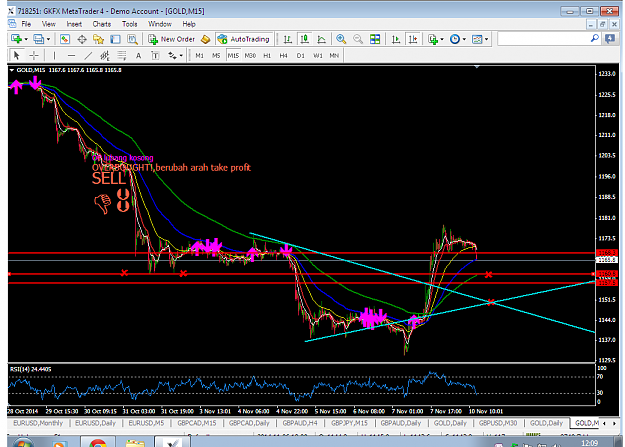Select the horizontal line tool
This screenshot has width=625, height=447.
click(x=71, y=55)
